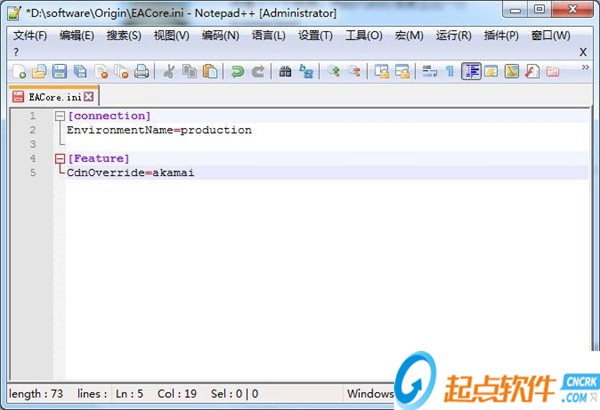This screenshot has height=410, width=600.
Task: Close the Notepad++ window
Action: click(572, 9)
